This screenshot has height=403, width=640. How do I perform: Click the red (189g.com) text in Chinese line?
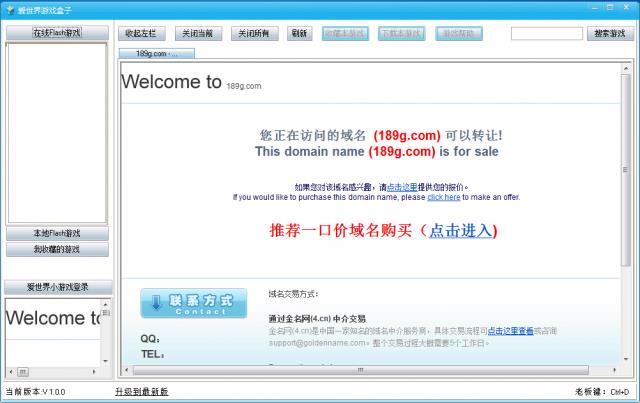407,135
